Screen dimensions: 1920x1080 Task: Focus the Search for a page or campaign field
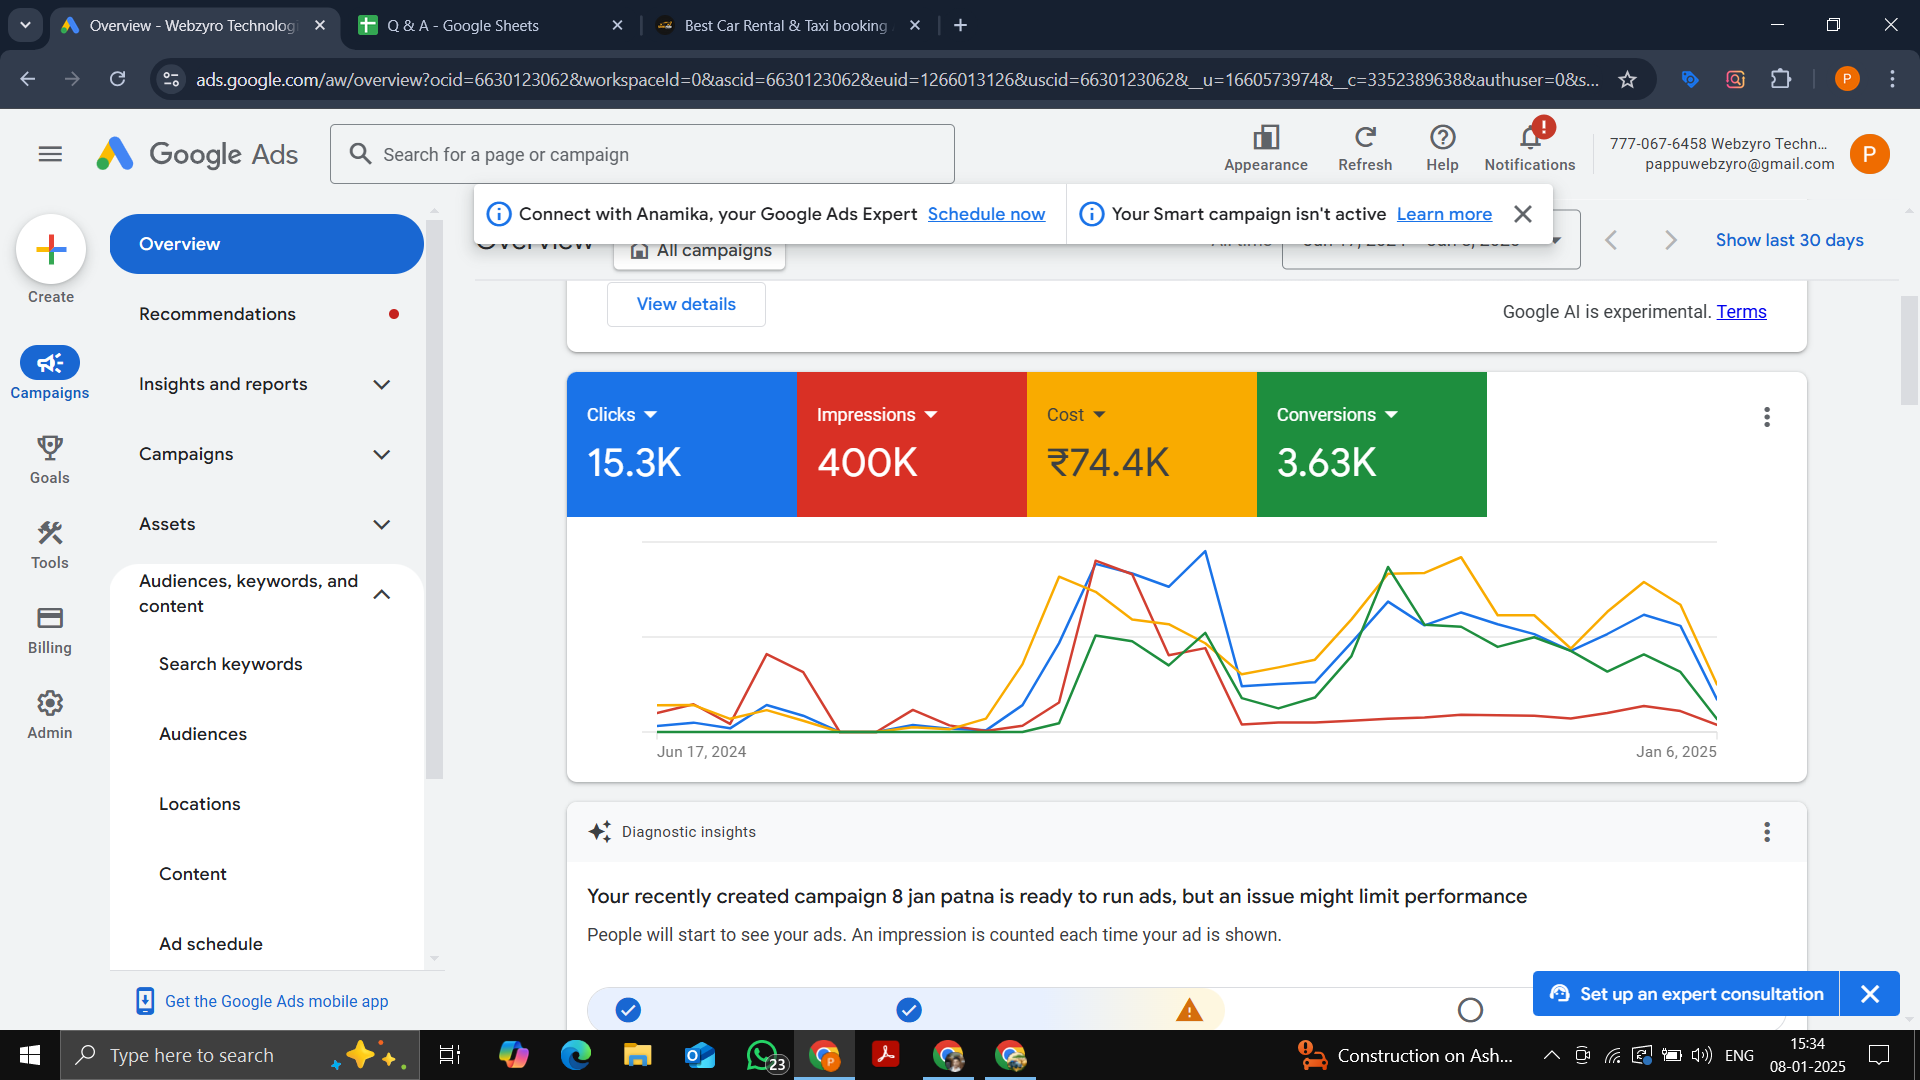pyautogui.click(x=642, y=154)
